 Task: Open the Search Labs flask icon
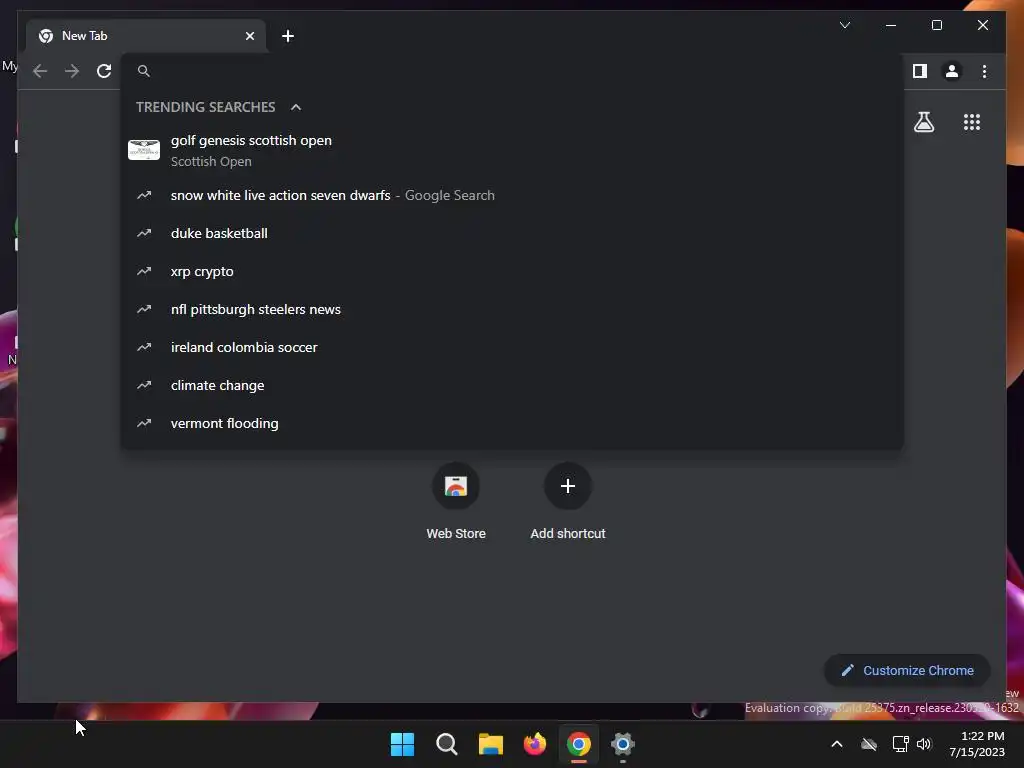pyautogui.click(x=923, y=122)
